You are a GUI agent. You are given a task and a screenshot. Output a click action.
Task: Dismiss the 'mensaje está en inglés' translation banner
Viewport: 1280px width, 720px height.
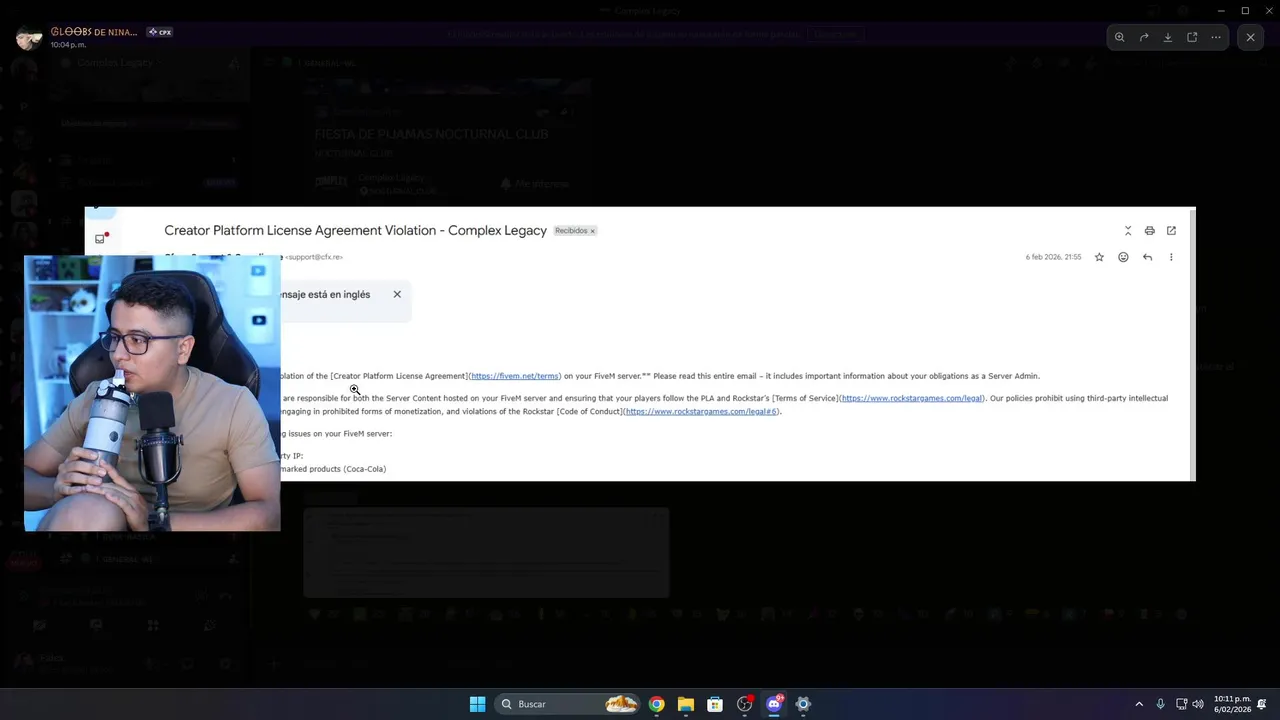click(397, 294)
